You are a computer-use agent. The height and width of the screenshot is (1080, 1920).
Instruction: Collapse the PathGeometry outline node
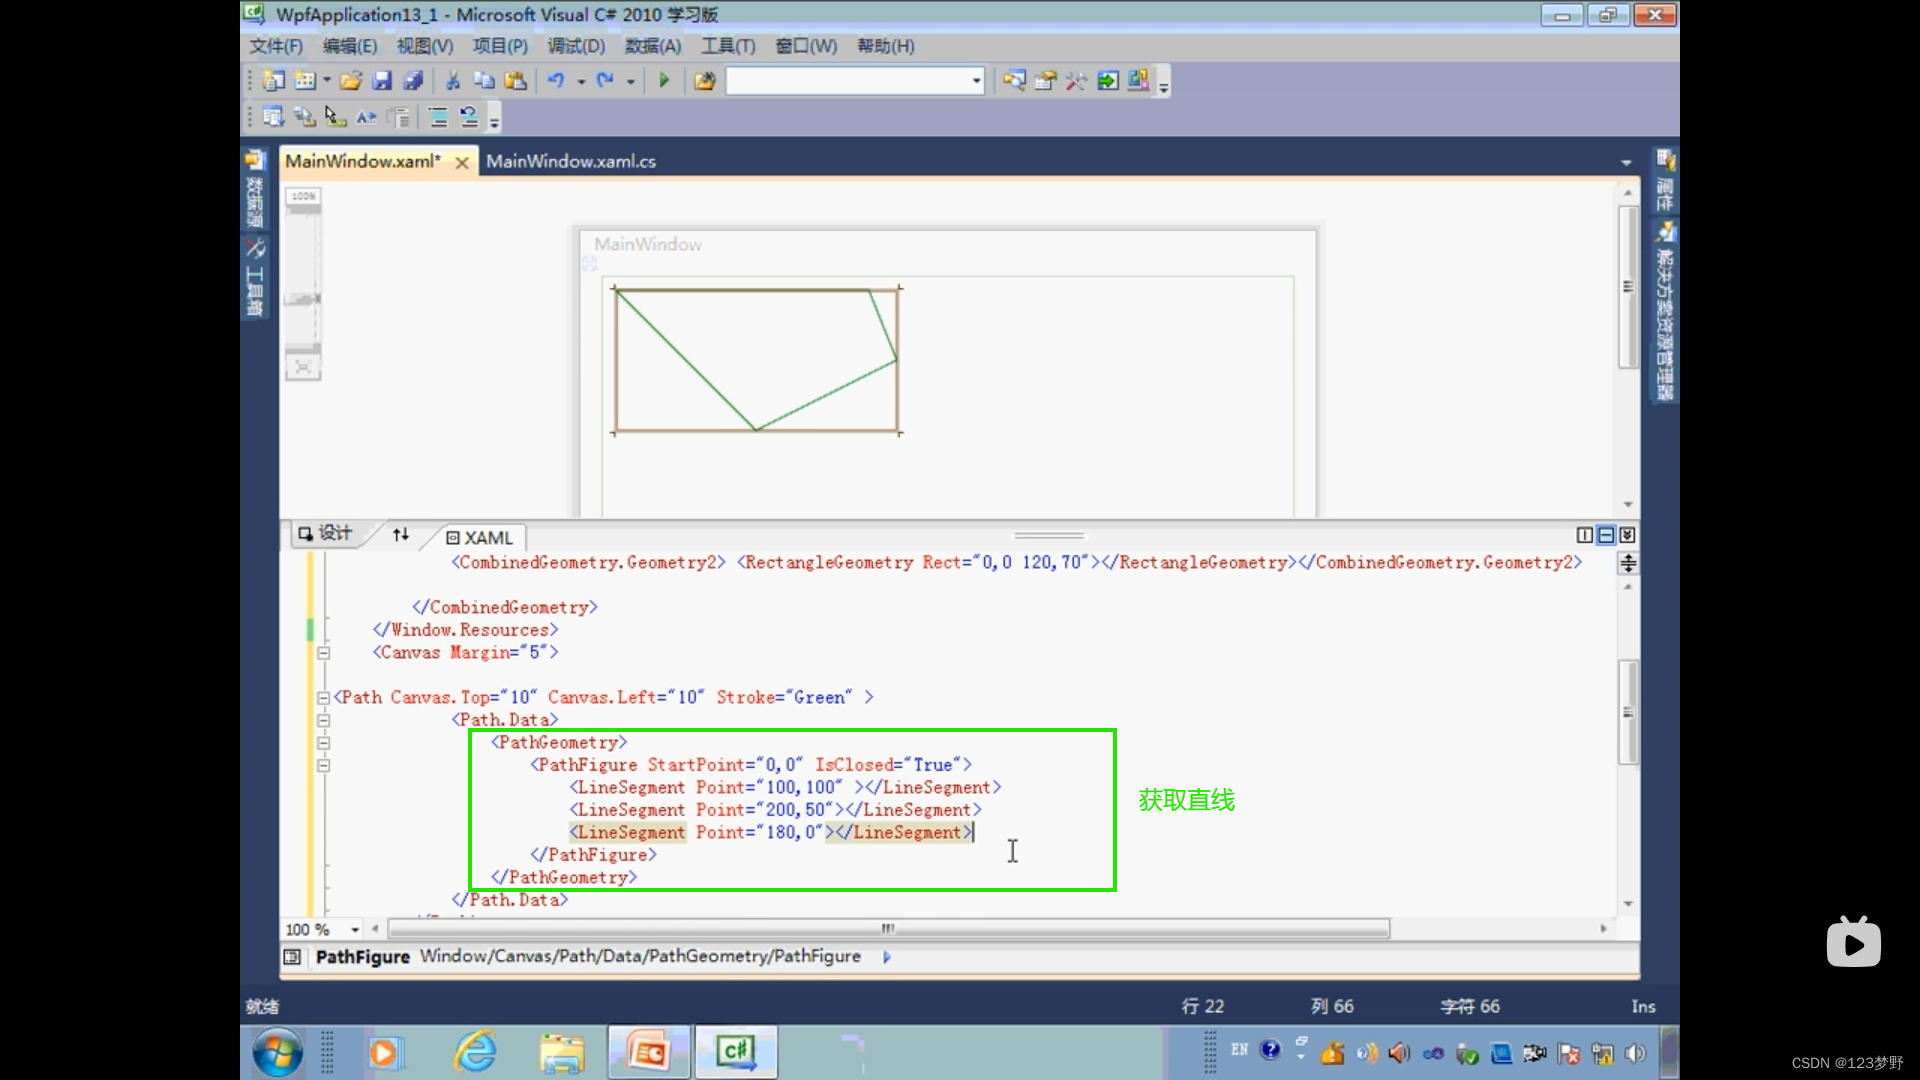tap(323, 743)
